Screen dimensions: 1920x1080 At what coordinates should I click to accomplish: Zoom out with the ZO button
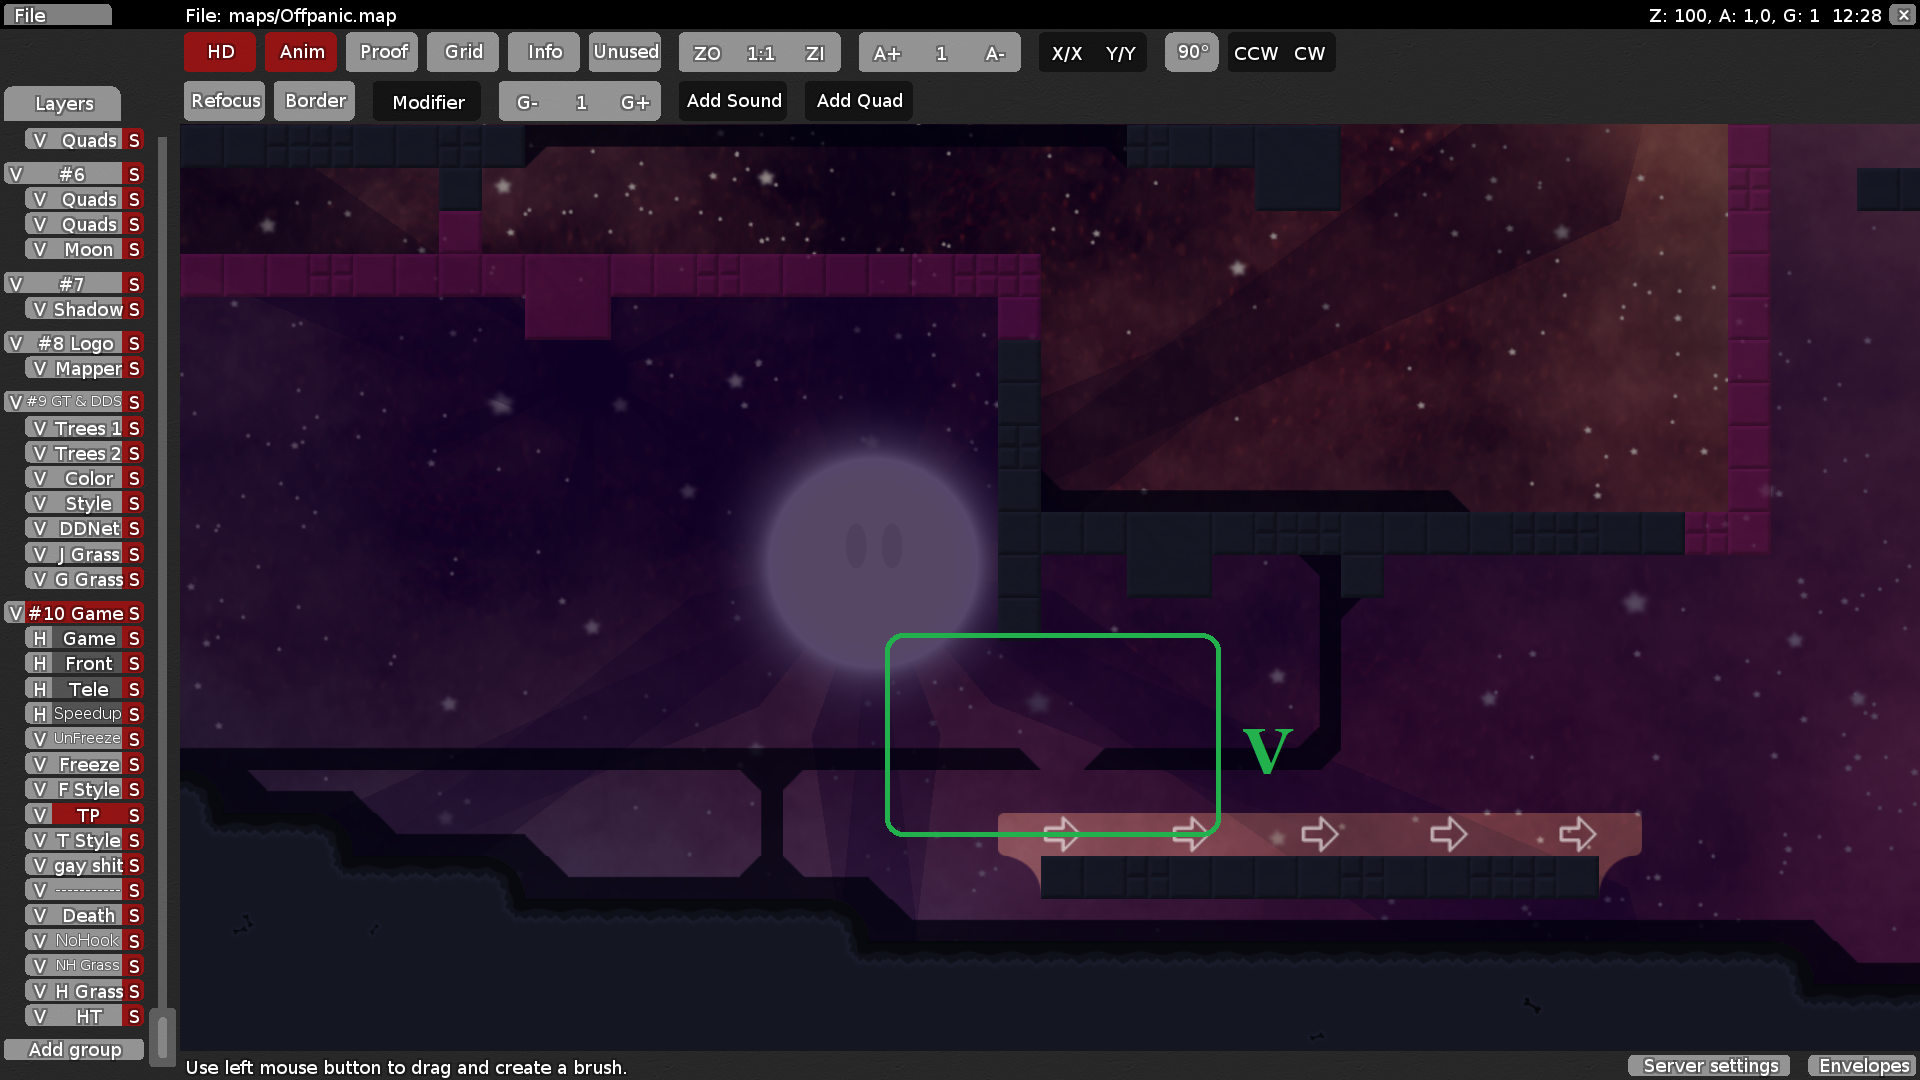706,53
